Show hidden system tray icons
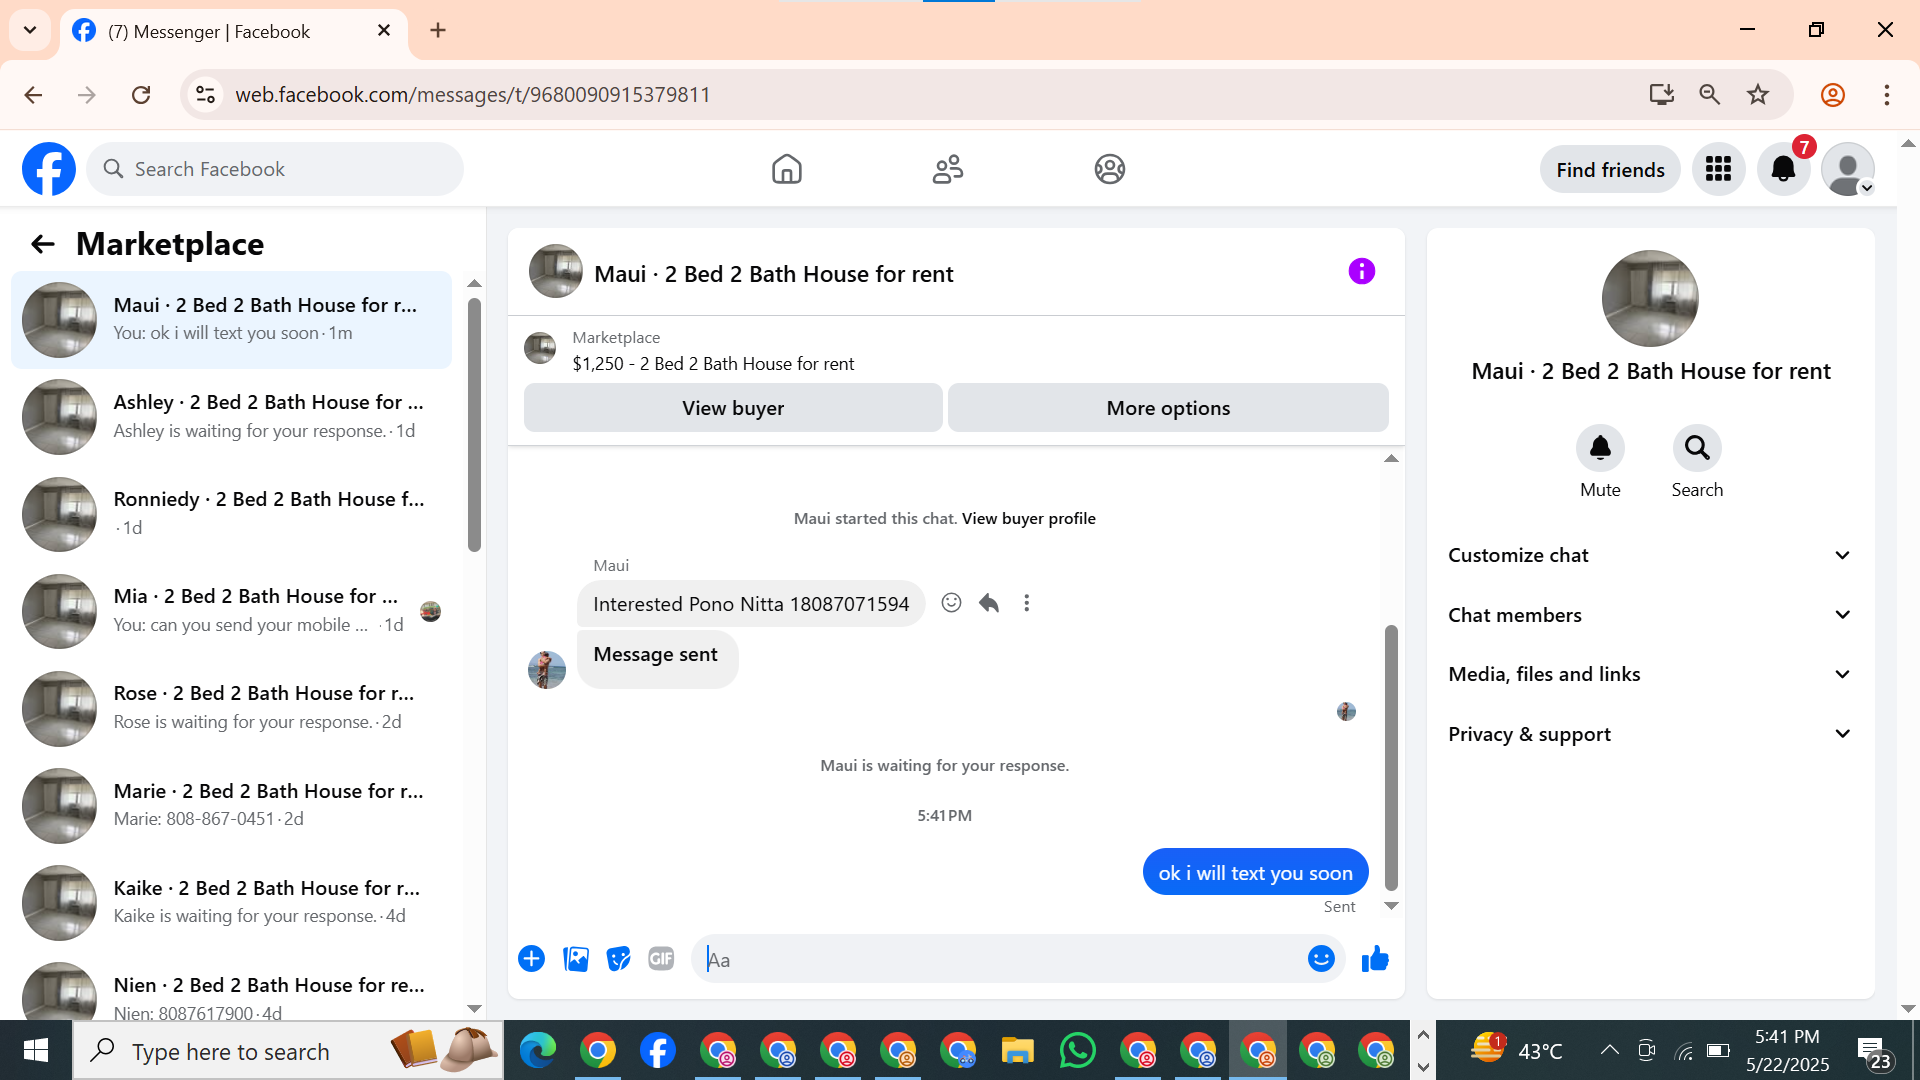Viewport: 1920px width, 1080px height. tap(1609, 1050)
